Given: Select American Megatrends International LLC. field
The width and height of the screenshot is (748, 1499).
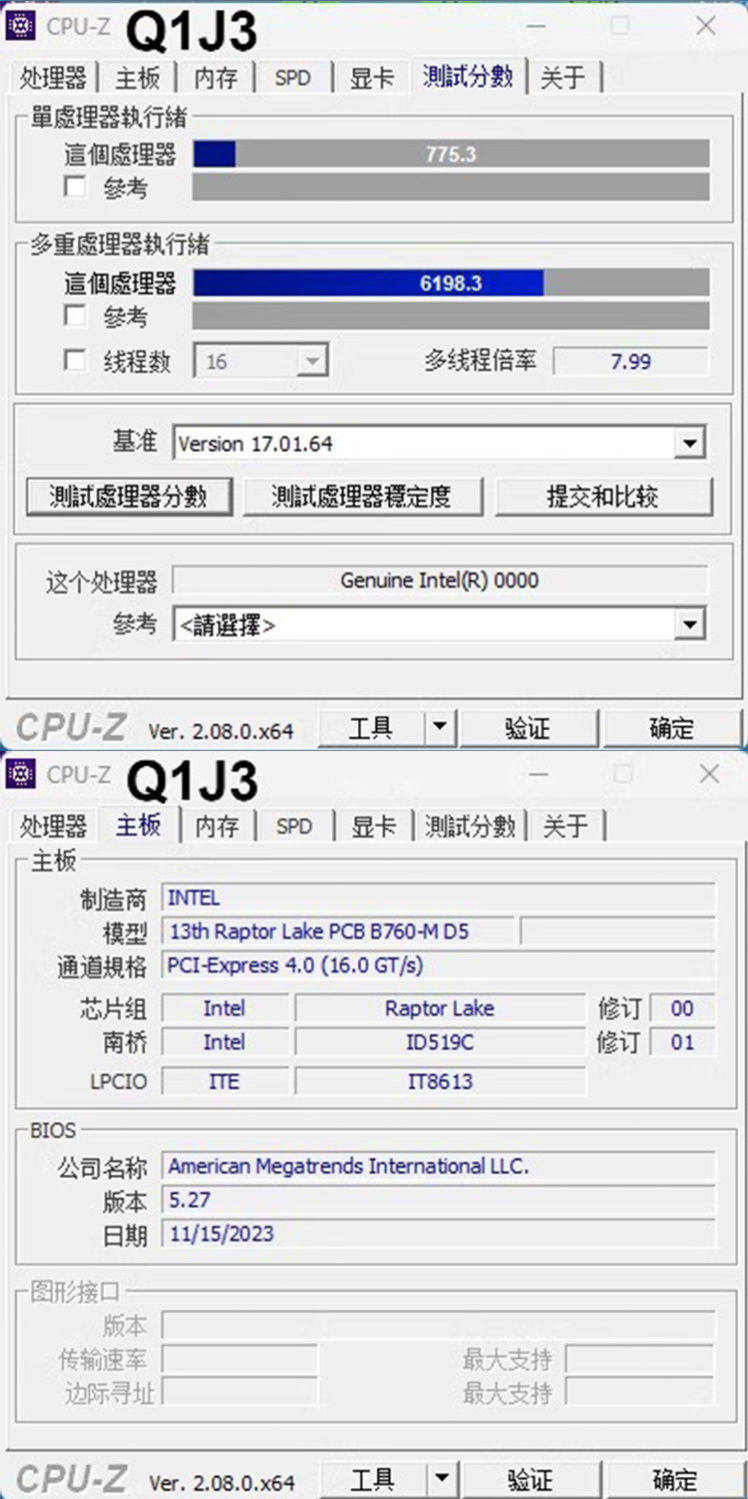Looking at the screenshot, I should point(439,1166).
